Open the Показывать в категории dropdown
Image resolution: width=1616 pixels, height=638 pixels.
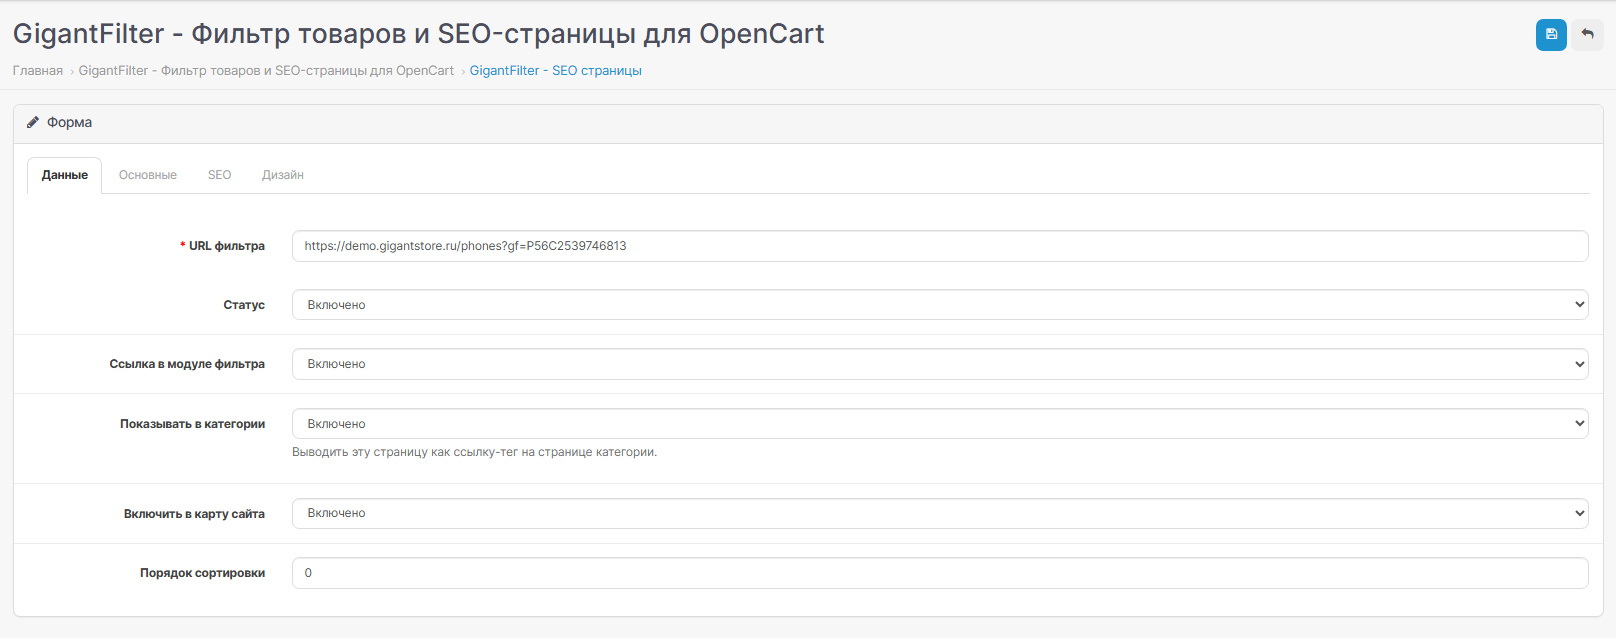click(940, 424)
